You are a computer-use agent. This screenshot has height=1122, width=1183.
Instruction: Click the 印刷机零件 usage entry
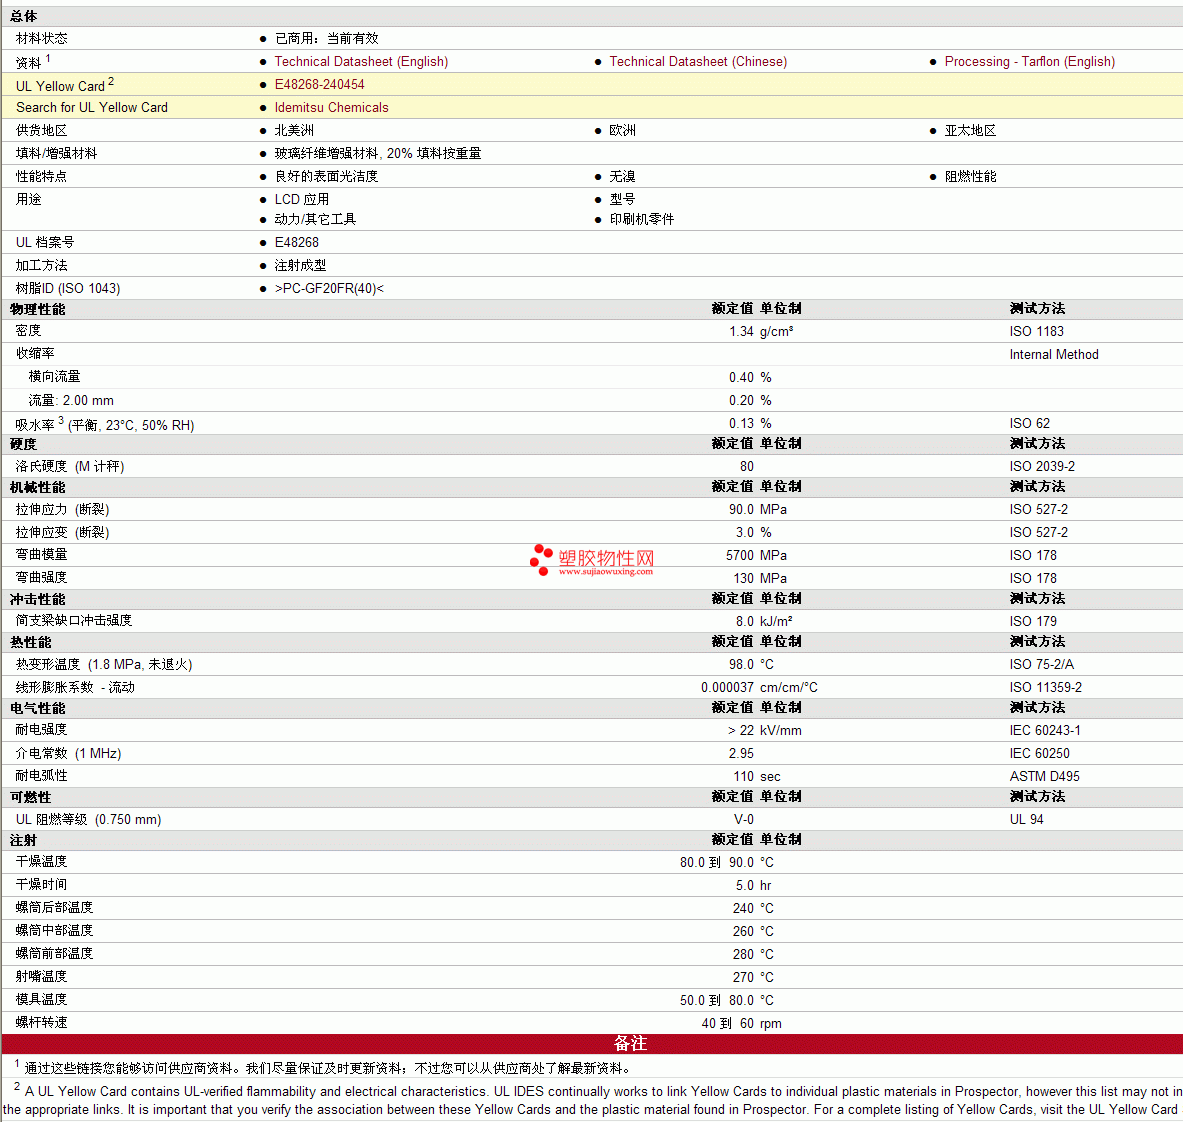click(x=642, y=220)
